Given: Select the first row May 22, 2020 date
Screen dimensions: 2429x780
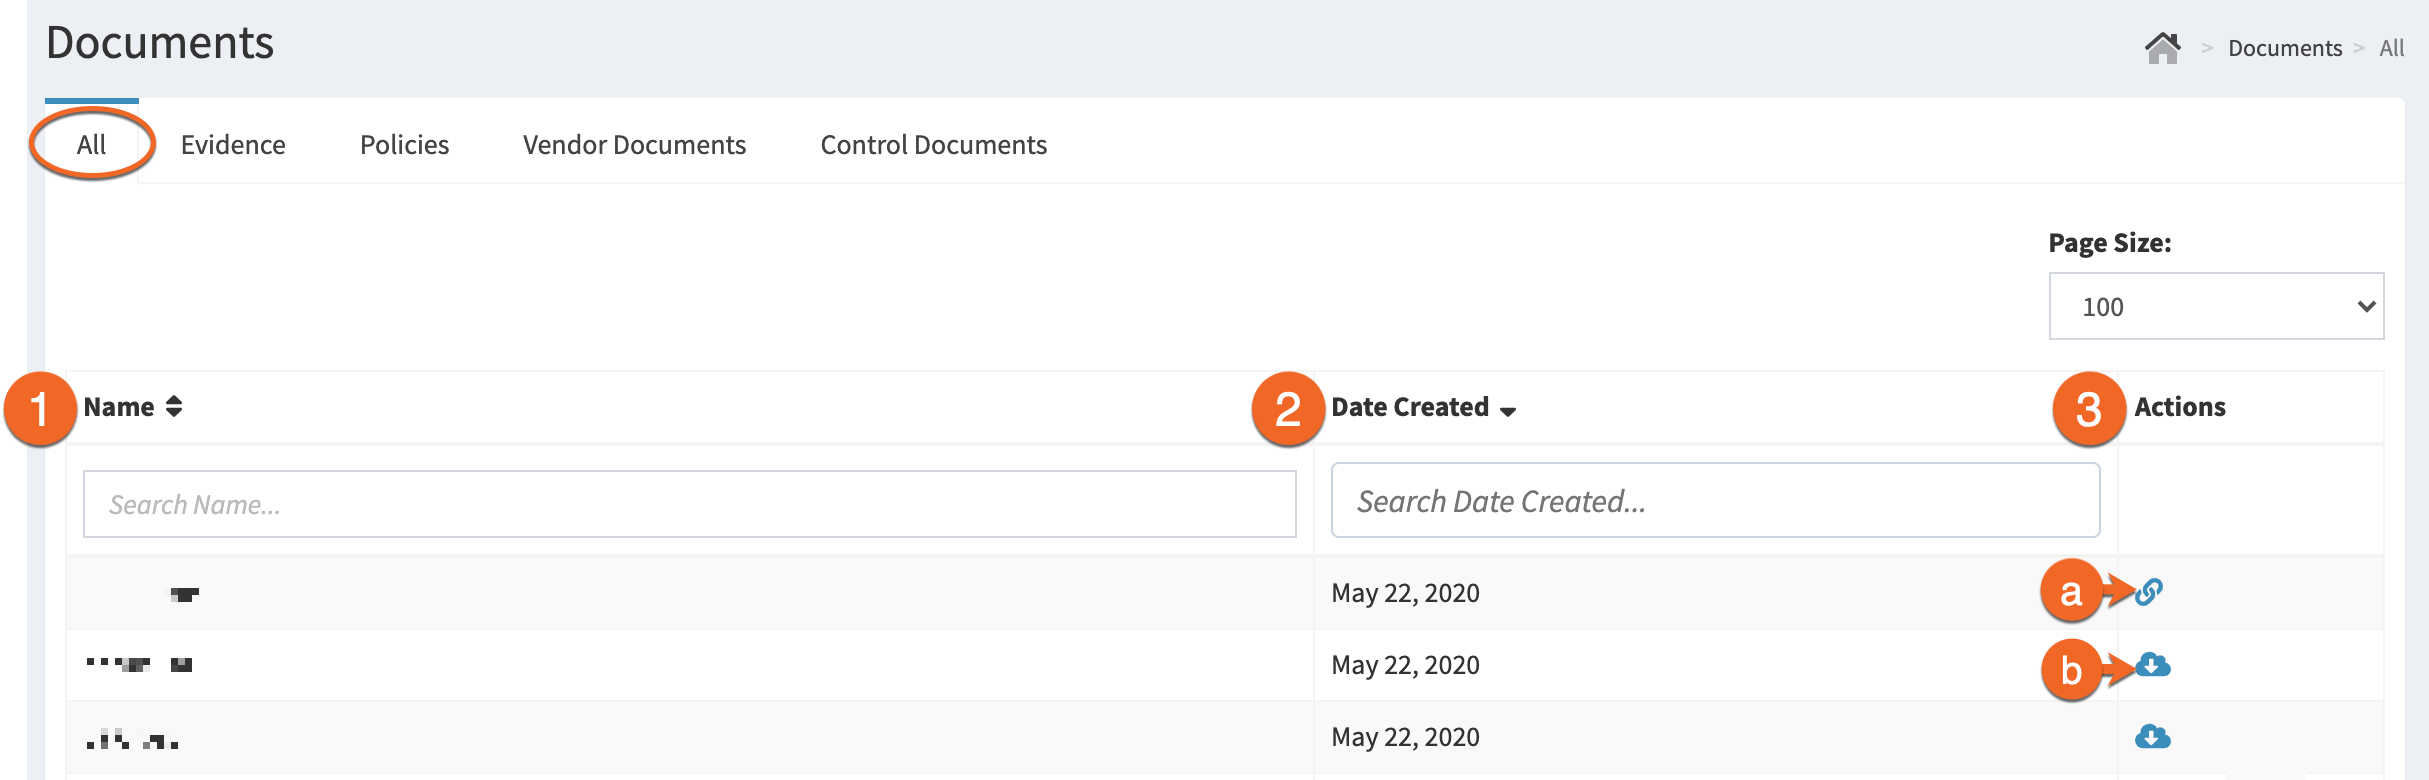Looking at the screenshot, I should pos(1405,593).
